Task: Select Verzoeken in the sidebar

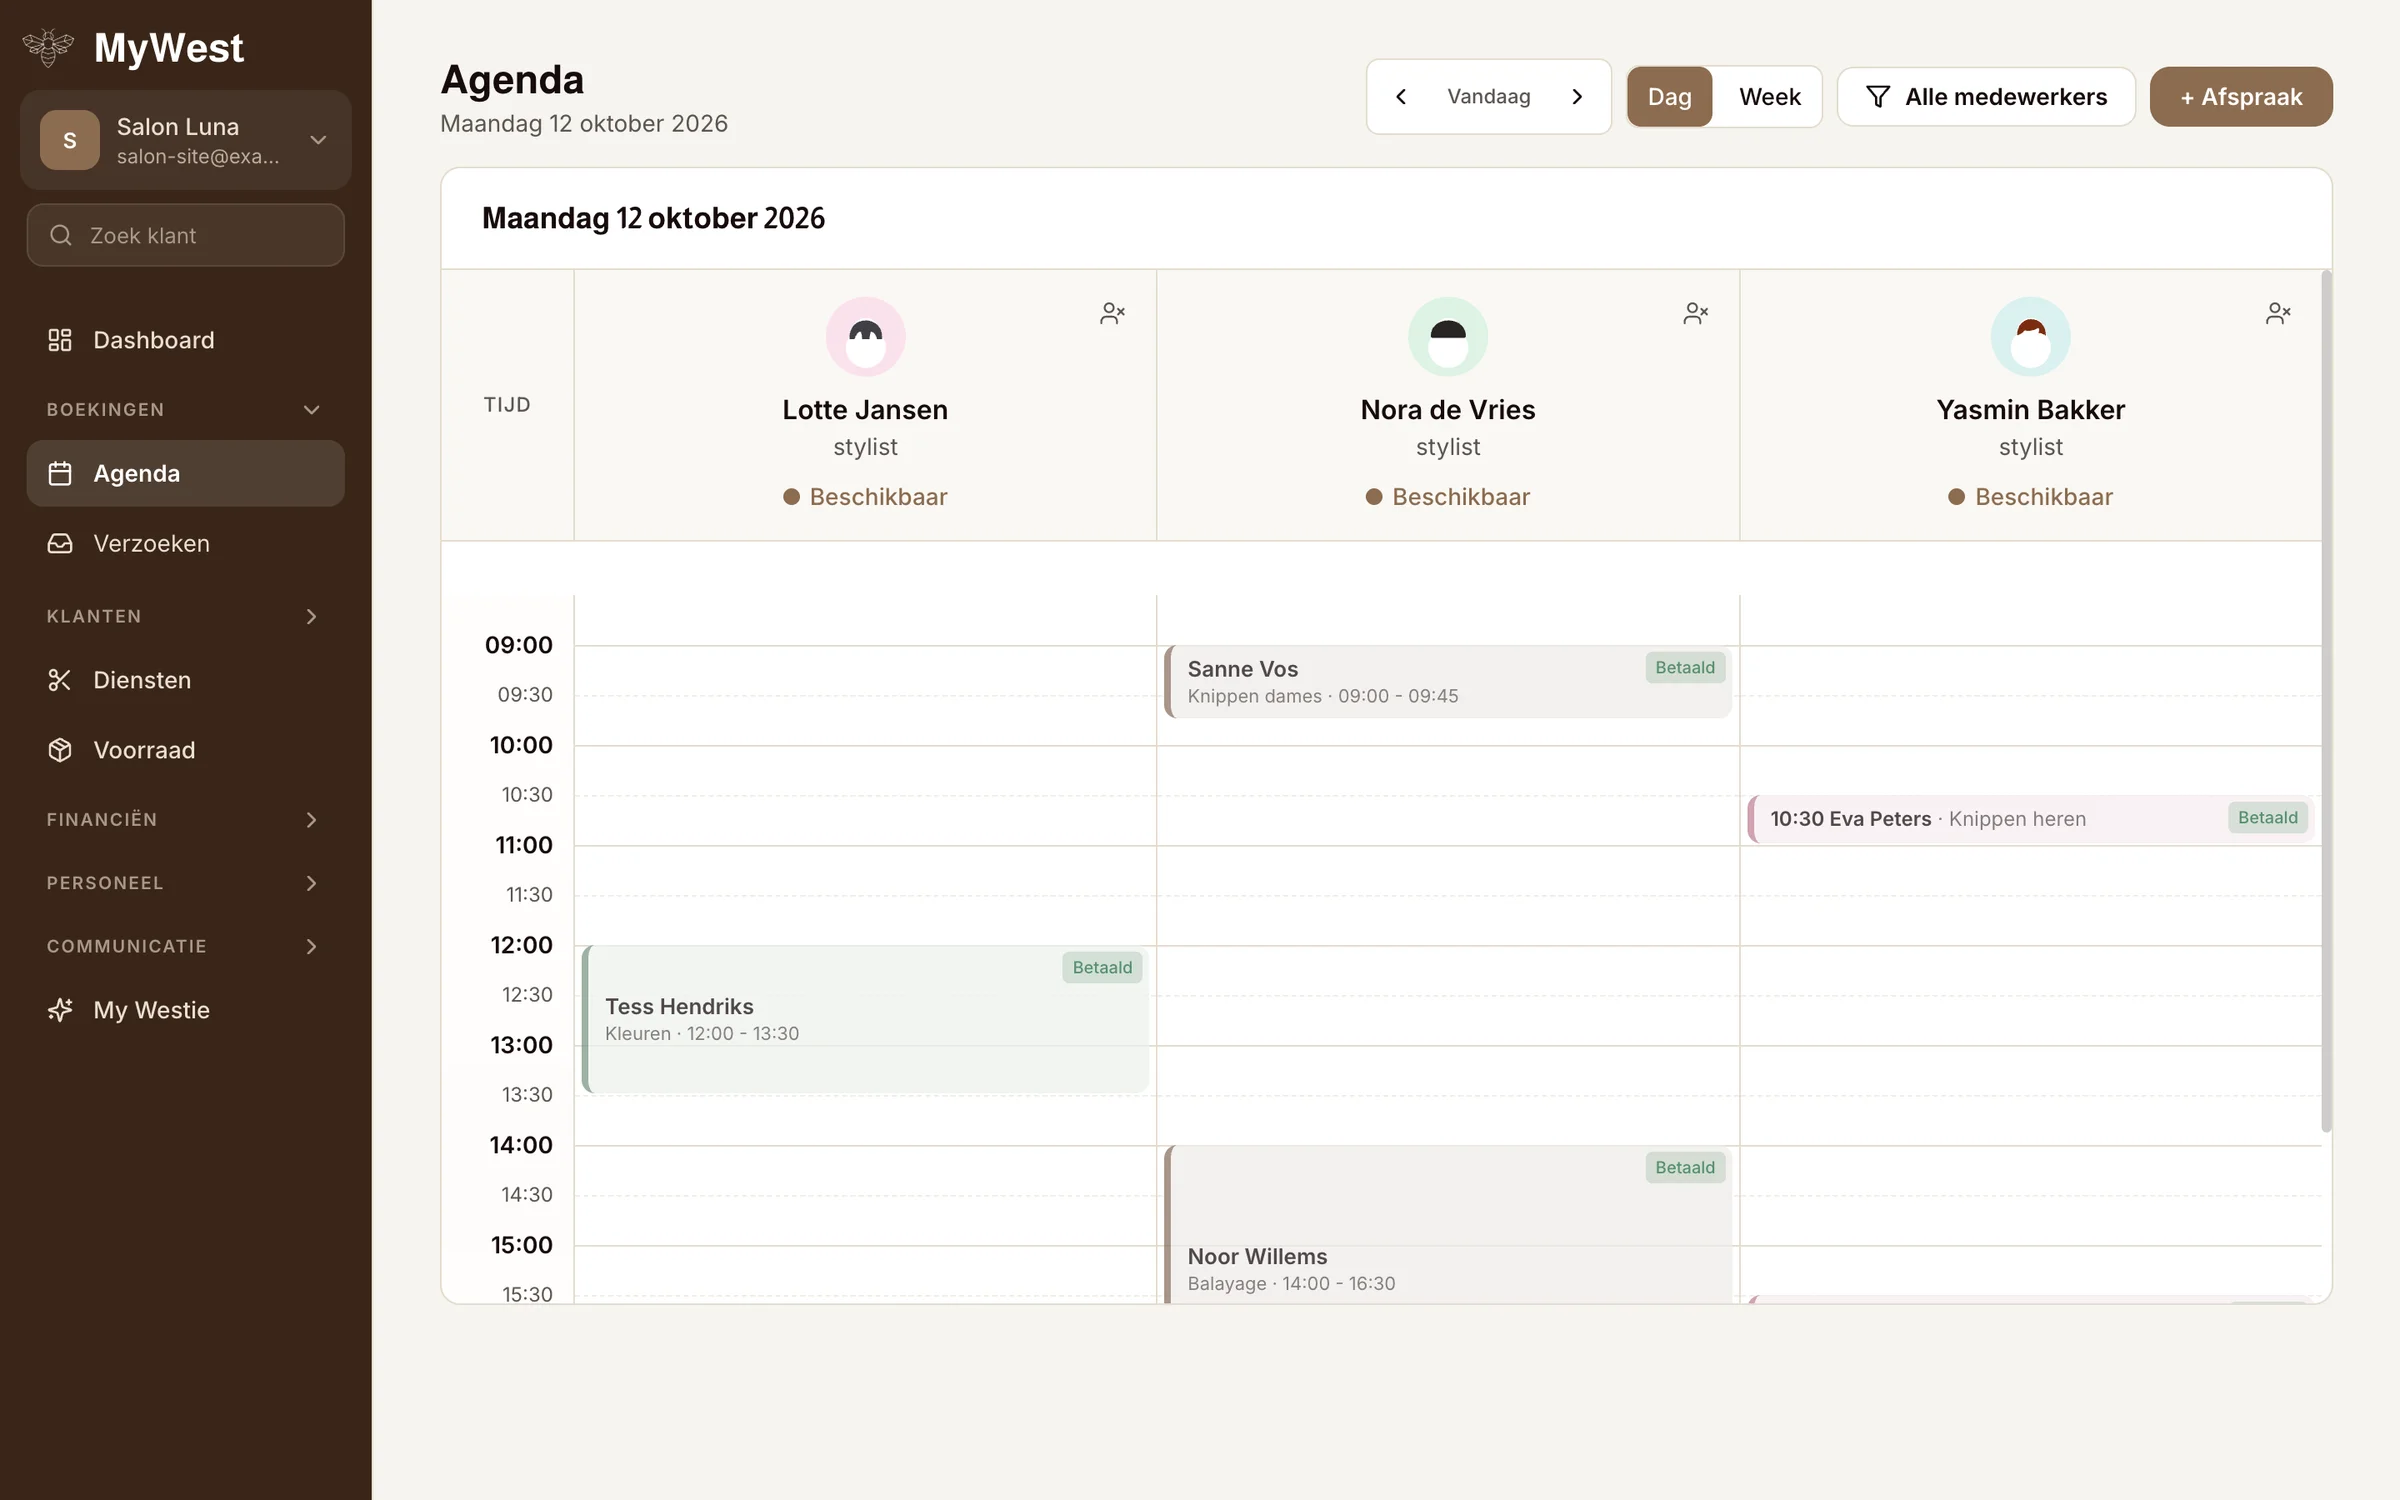Action: [185, 543]
